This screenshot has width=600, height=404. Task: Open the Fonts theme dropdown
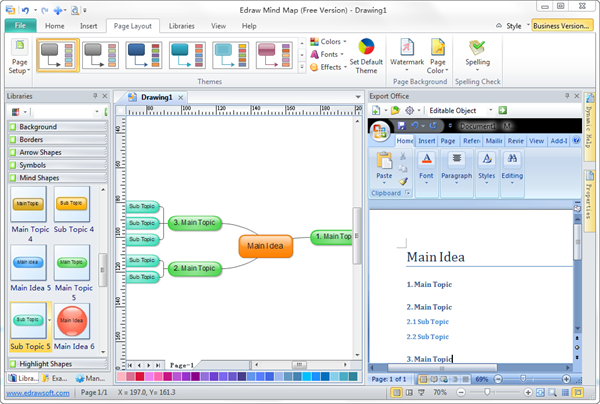[327, 54]
